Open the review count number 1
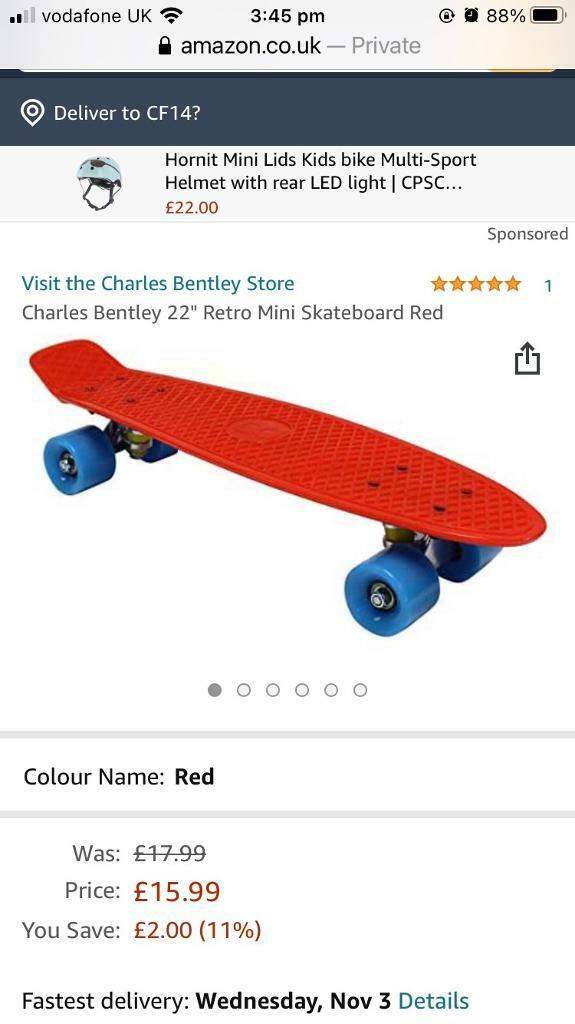575x1024 pixels. (548, 285)
